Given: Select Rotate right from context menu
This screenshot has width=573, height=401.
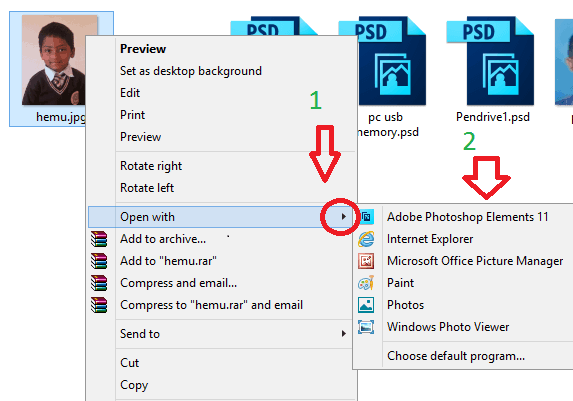Looking at the screenshot, I should tap(151, 166).
